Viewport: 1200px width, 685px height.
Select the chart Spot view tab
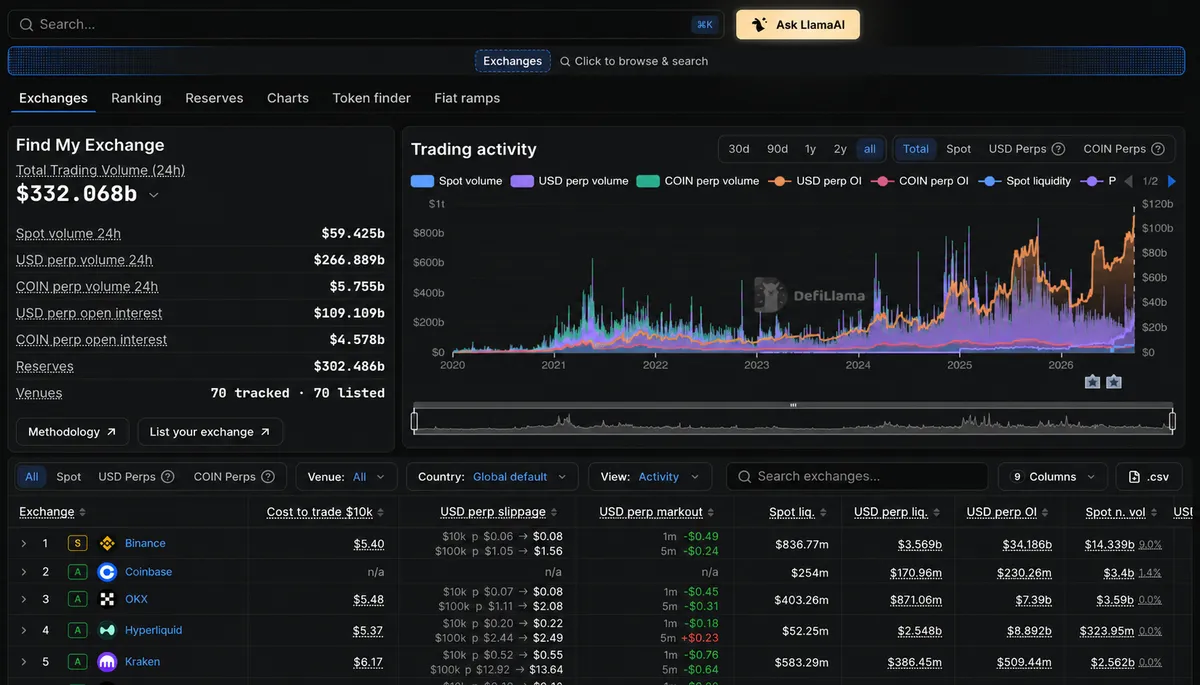(x=959, y=149)
